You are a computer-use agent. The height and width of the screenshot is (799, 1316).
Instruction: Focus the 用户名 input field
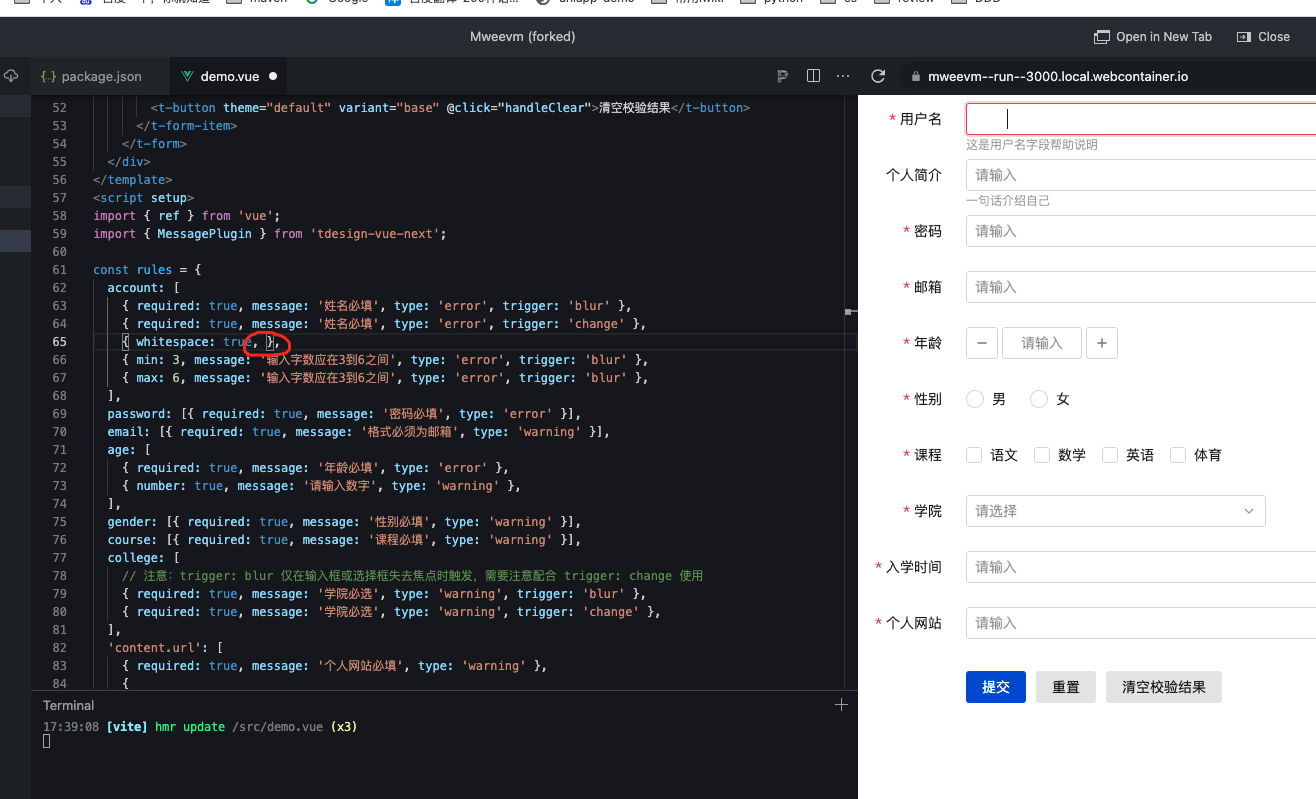coord(1141,119)
